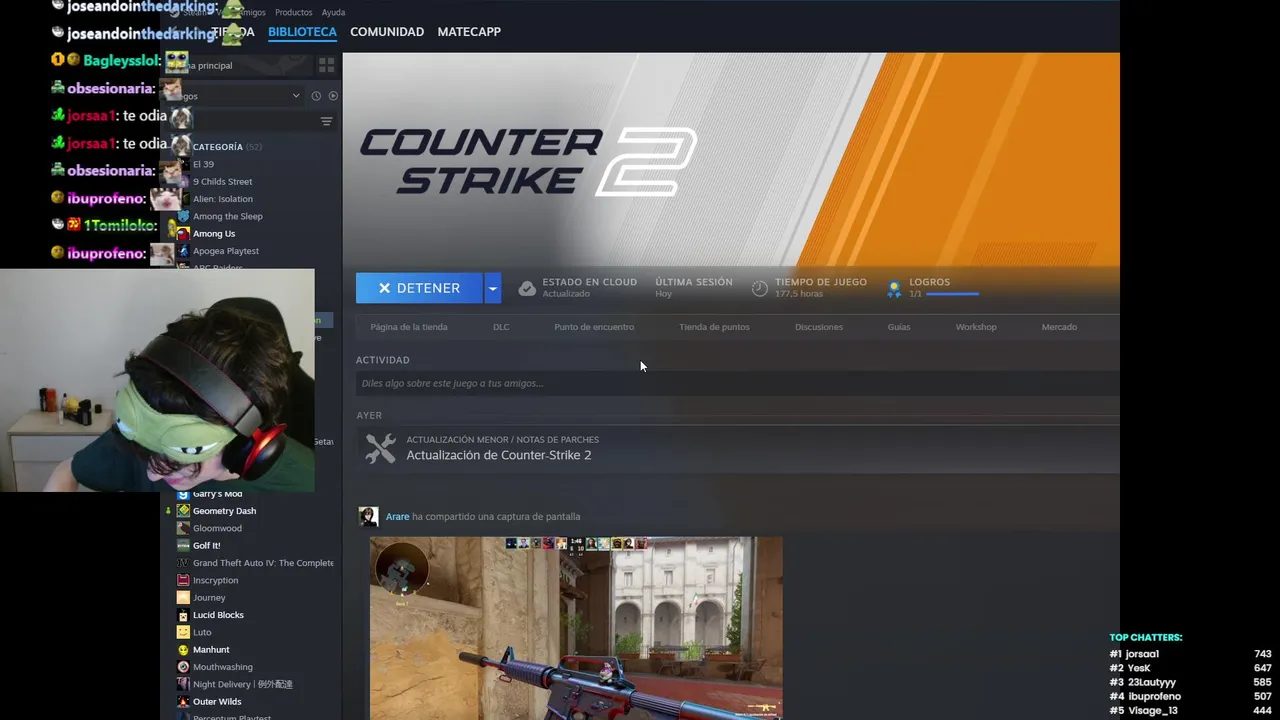Show ready-to-play games filter icon
The width and height of the screenshot is (1280, 720).
(x=333, y=96)
